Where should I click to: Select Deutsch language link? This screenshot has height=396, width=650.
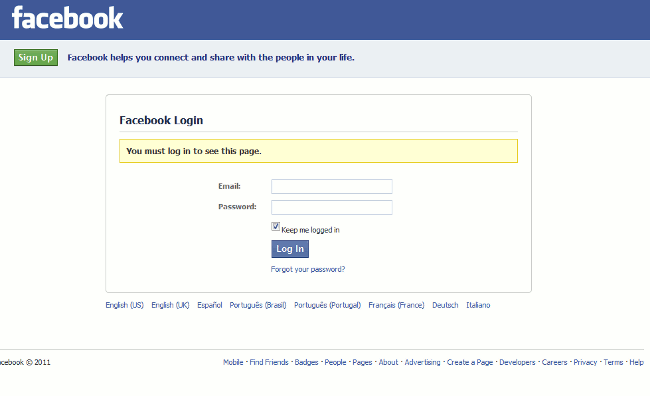445,305
